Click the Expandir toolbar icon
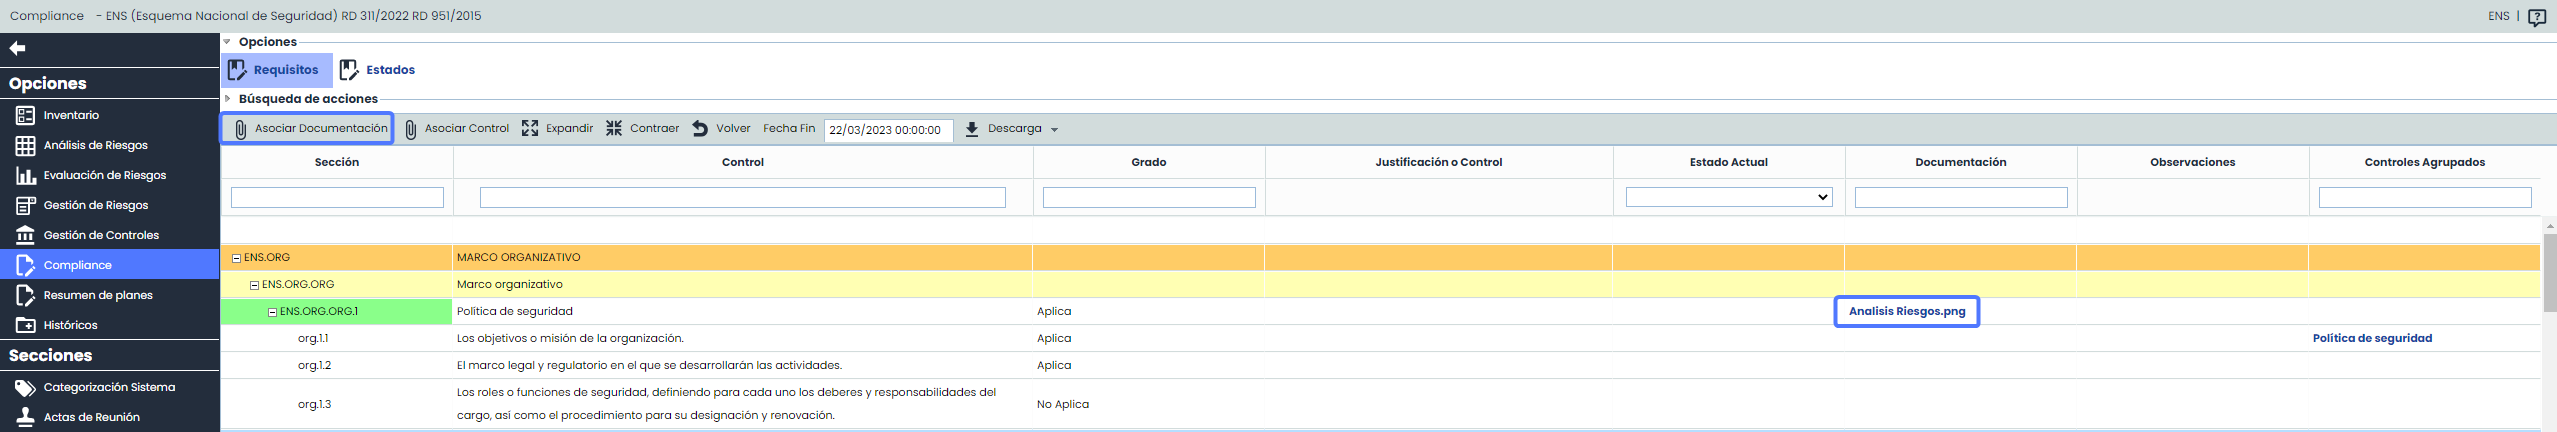This screenshot has width=2557, height=432. 530,128
